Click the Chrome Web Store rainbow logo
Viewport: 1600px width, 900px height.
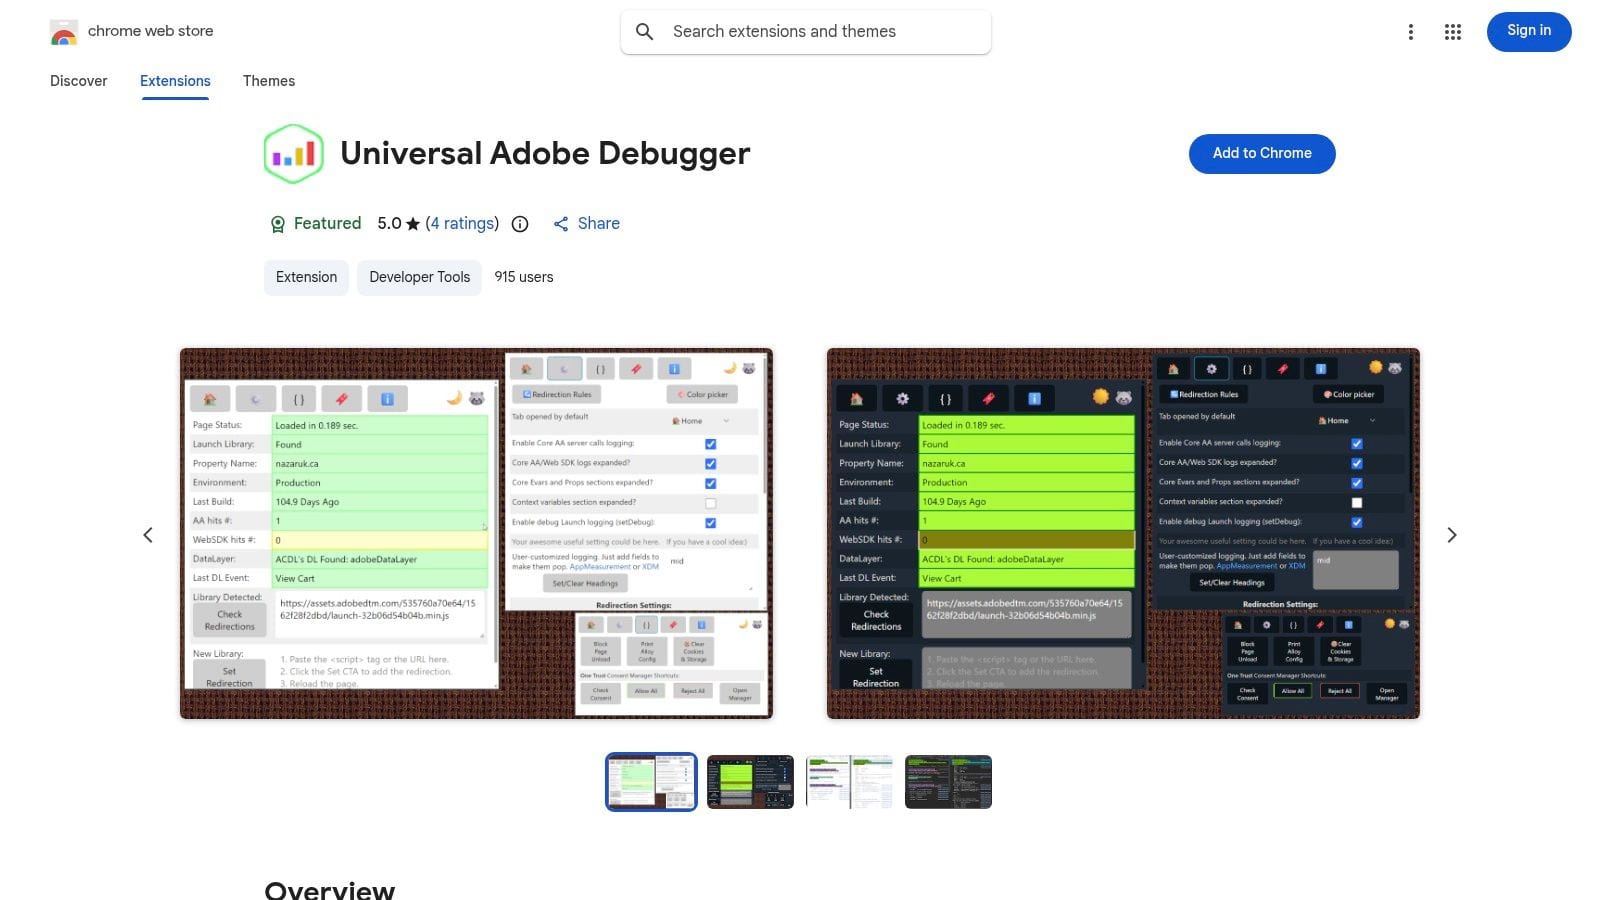[64, 32]
